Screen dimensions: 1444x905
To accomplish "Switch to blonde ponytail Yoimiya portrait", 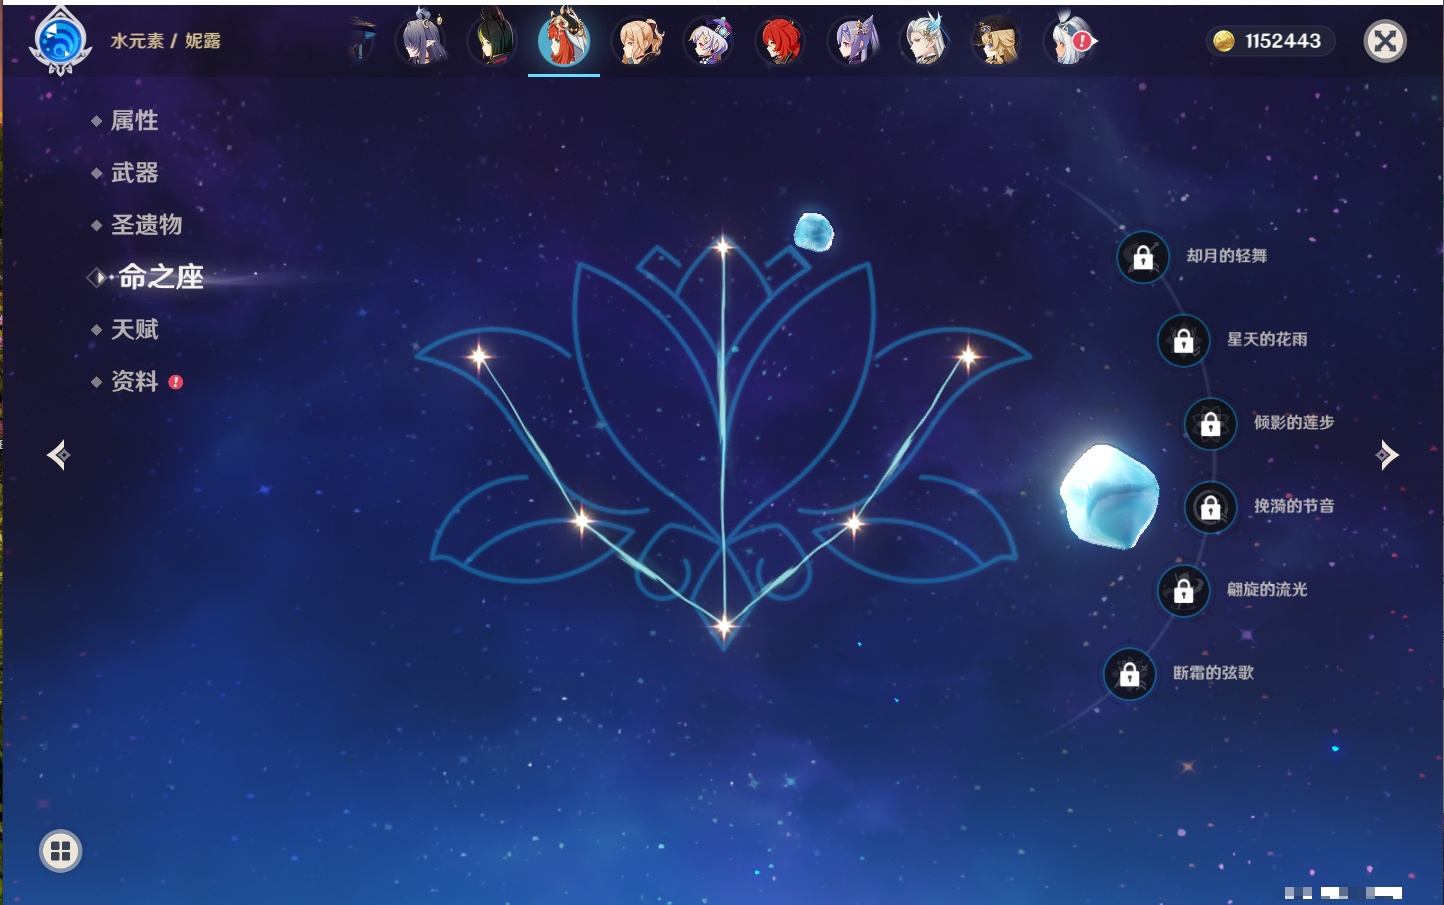I will [637, 40].
